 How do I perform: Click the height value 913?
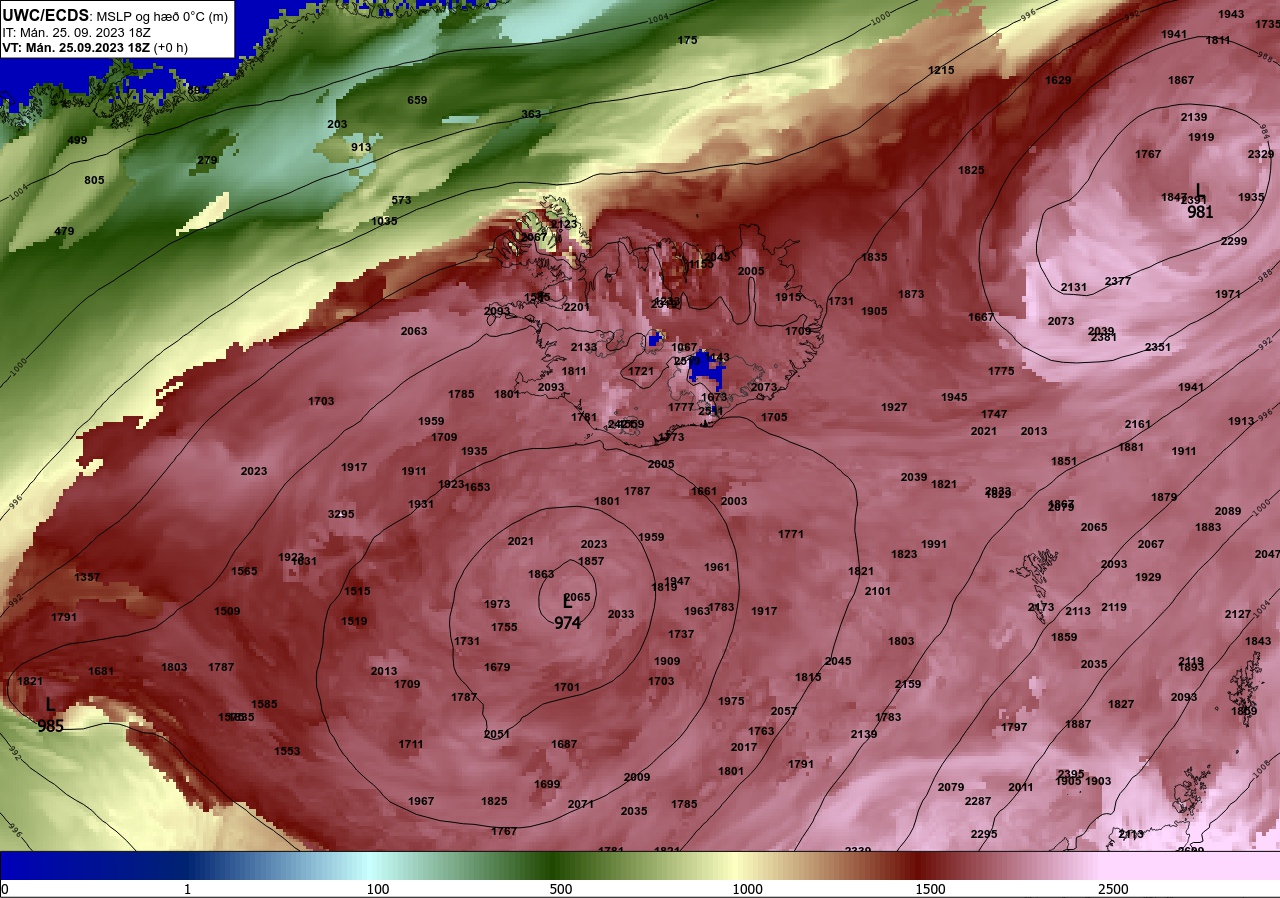coord(361,147)
